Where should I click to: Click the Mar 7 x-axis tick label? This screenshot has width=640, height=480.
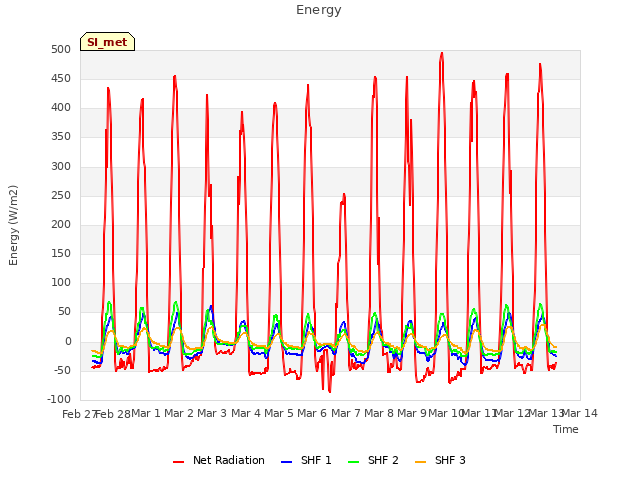[346, 414]
